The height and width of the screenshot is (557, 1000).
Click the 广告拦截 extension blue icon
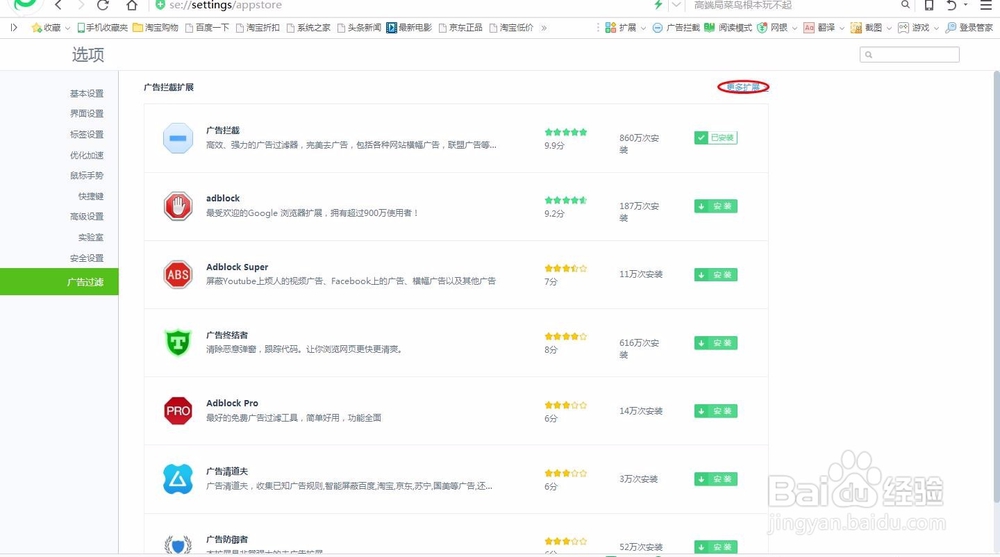[178, 138]
